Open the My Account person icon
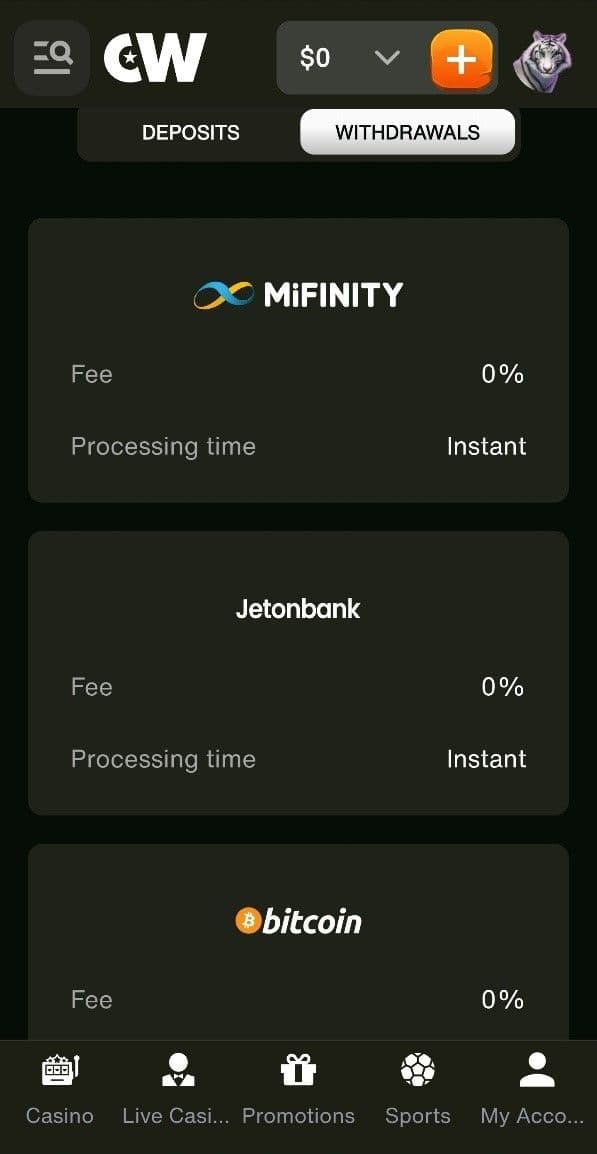This screenshot has height=1154, width=597. (x=536, y=1069)
